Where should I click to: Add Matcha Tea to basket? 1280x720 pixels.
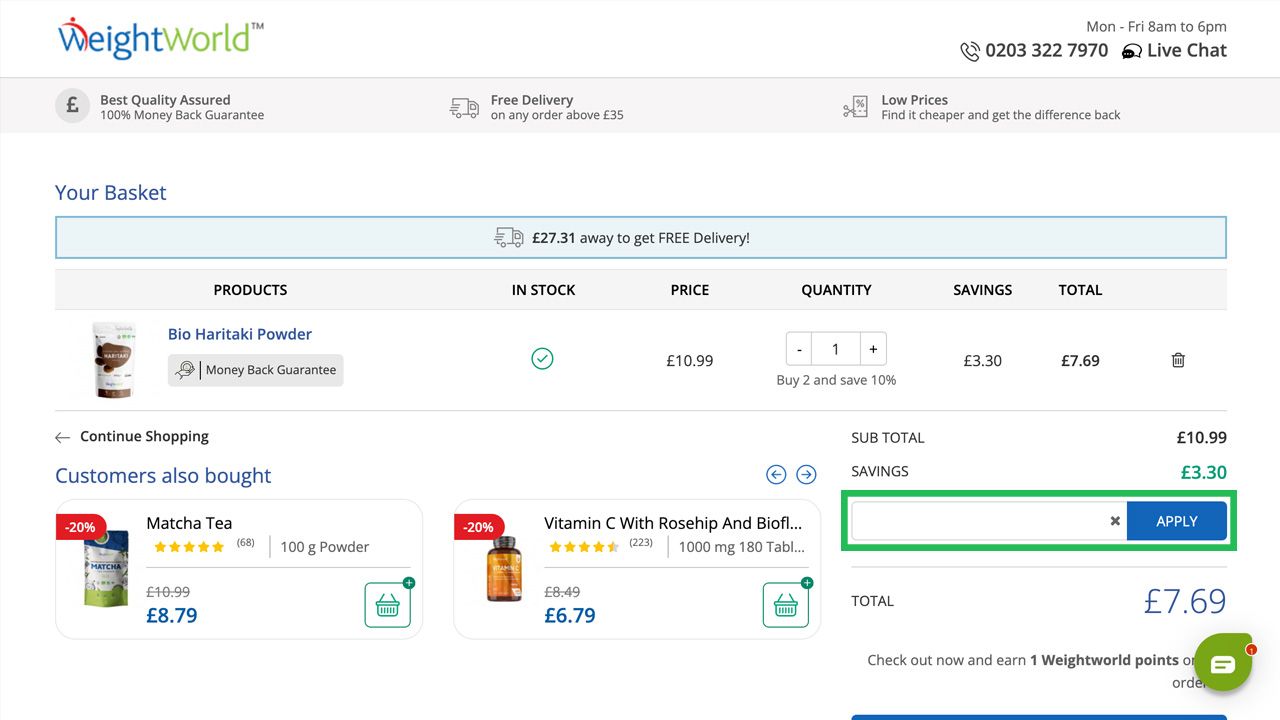click(x=387, y=605)
